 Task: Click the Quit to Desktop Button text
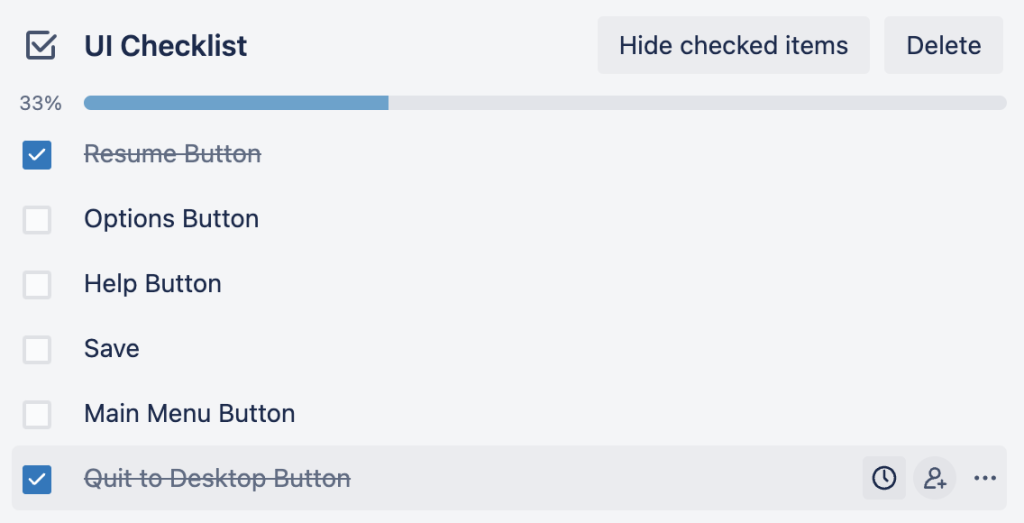(x=217, y=479)
